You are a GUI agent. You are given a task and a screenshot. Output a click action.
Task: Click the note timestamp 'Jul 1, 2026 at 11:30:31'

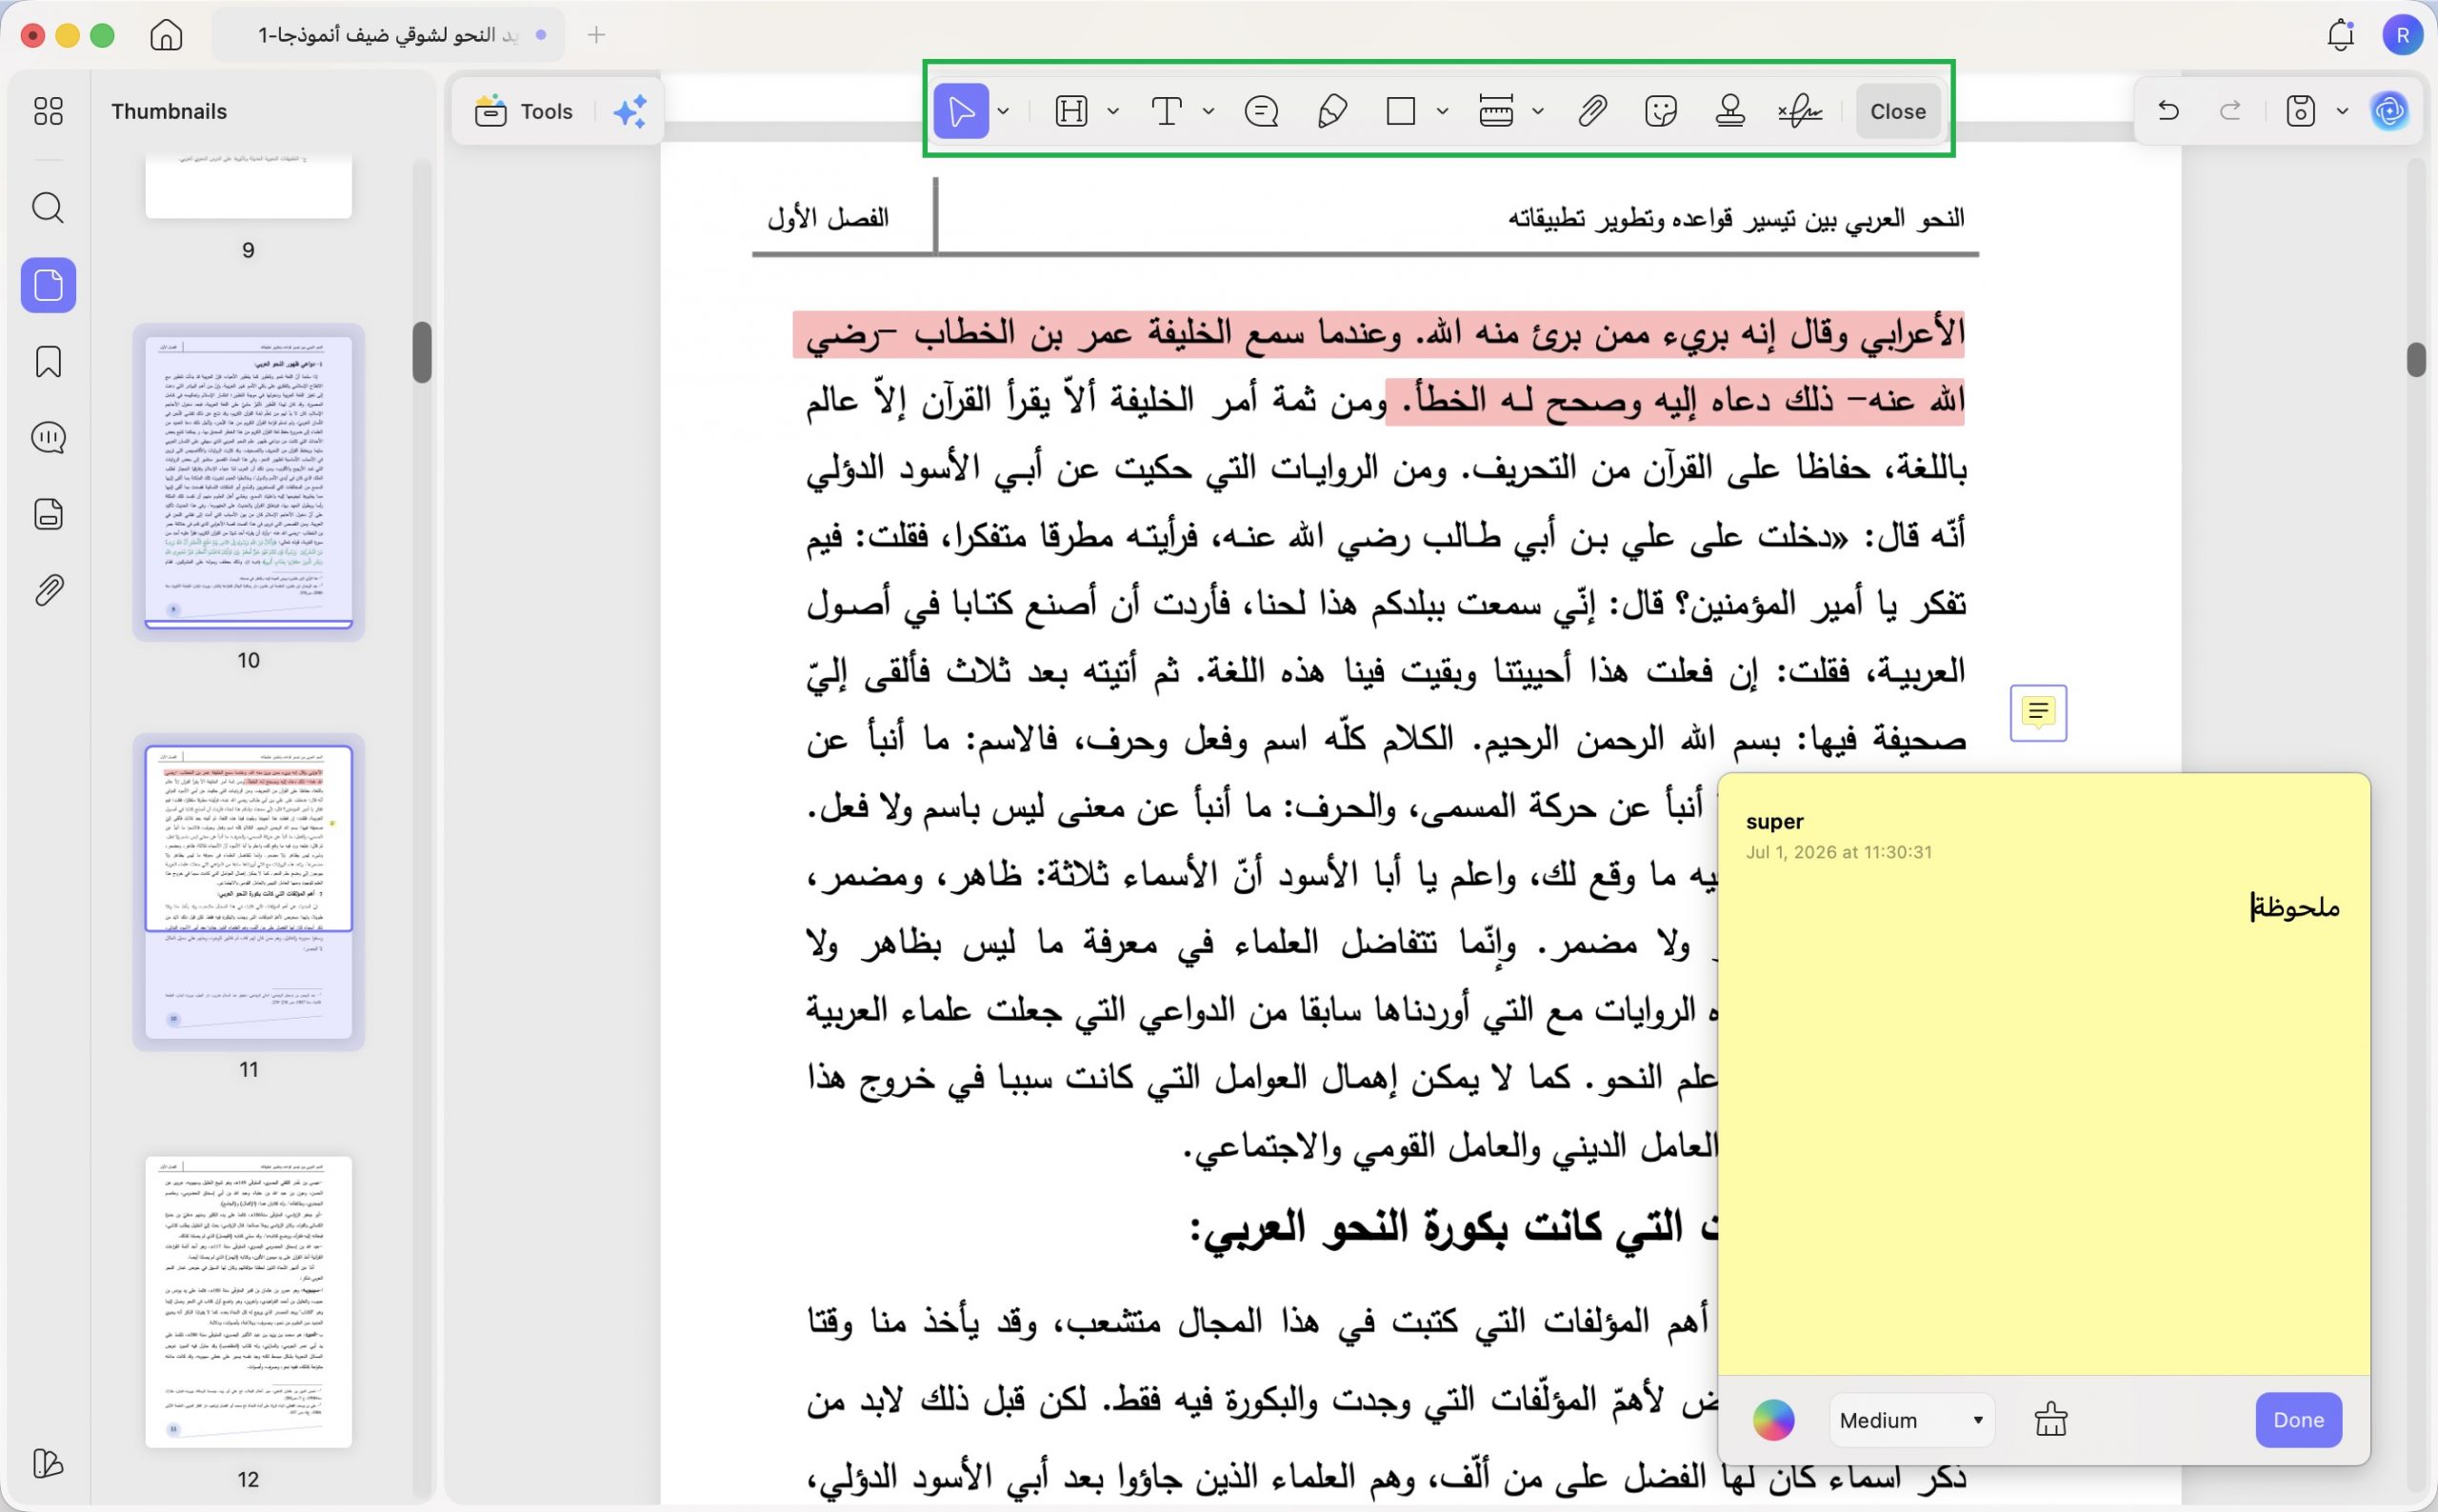click(1838, 852)
